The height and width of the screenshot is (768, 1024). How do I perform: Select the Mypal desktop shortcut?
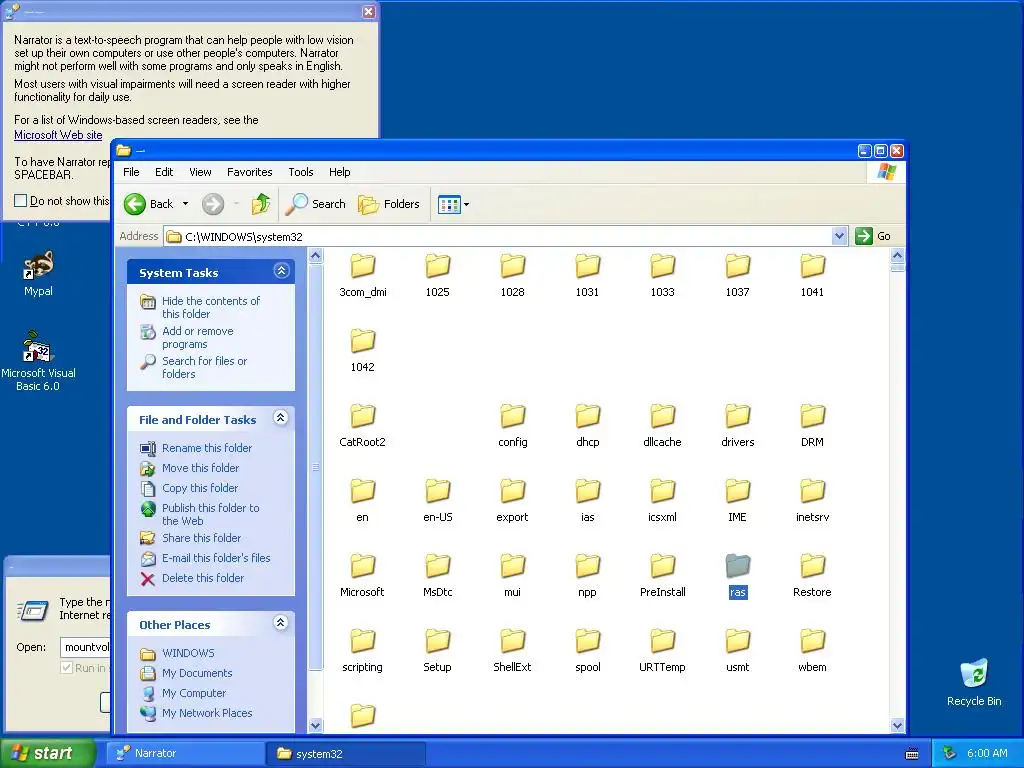(x=39, y=274)
